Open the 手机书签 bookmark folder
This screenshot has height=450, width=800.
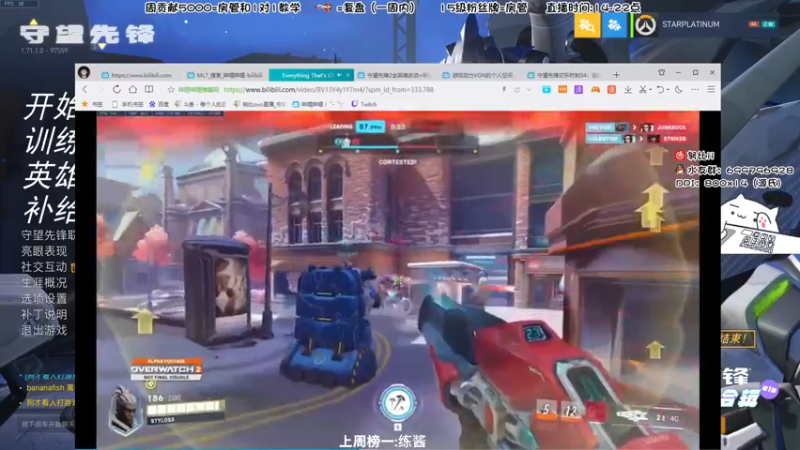(128, 104)
